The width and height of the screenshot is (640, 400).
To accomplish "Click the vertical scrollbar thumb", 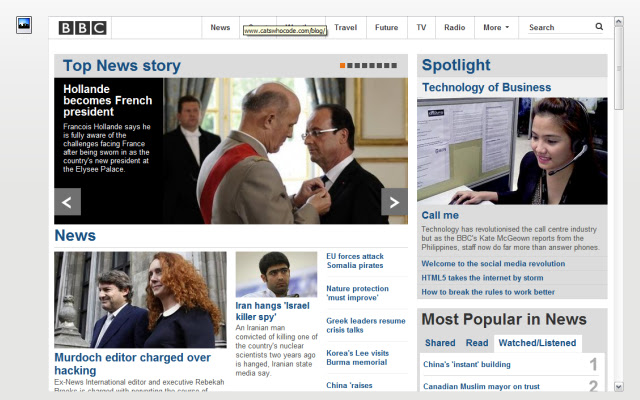I will coord(619,68).
